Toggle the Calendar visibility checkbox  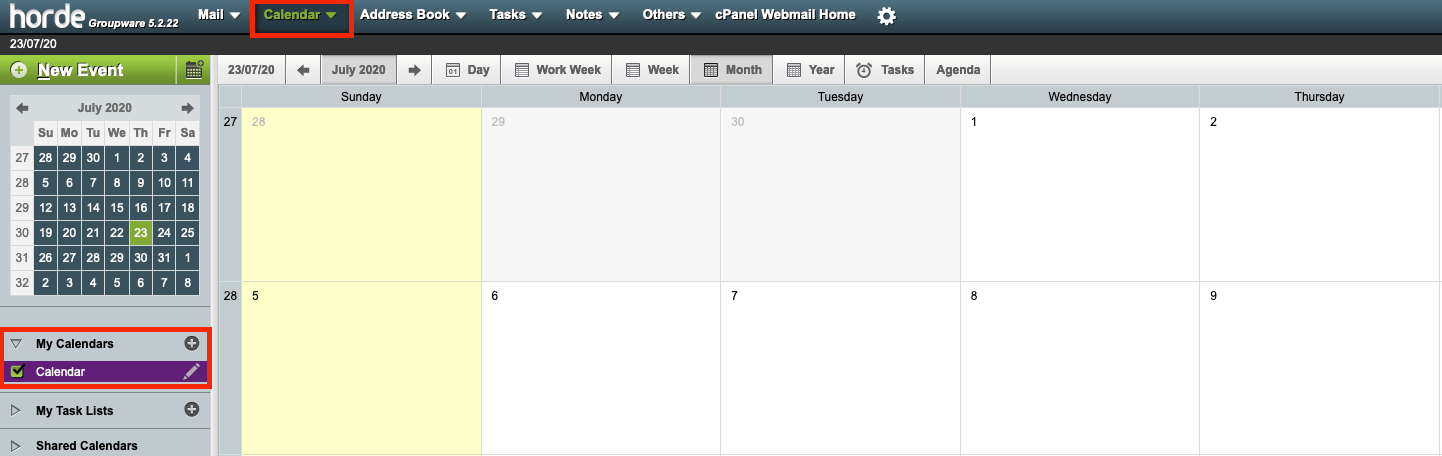[17, 372]
